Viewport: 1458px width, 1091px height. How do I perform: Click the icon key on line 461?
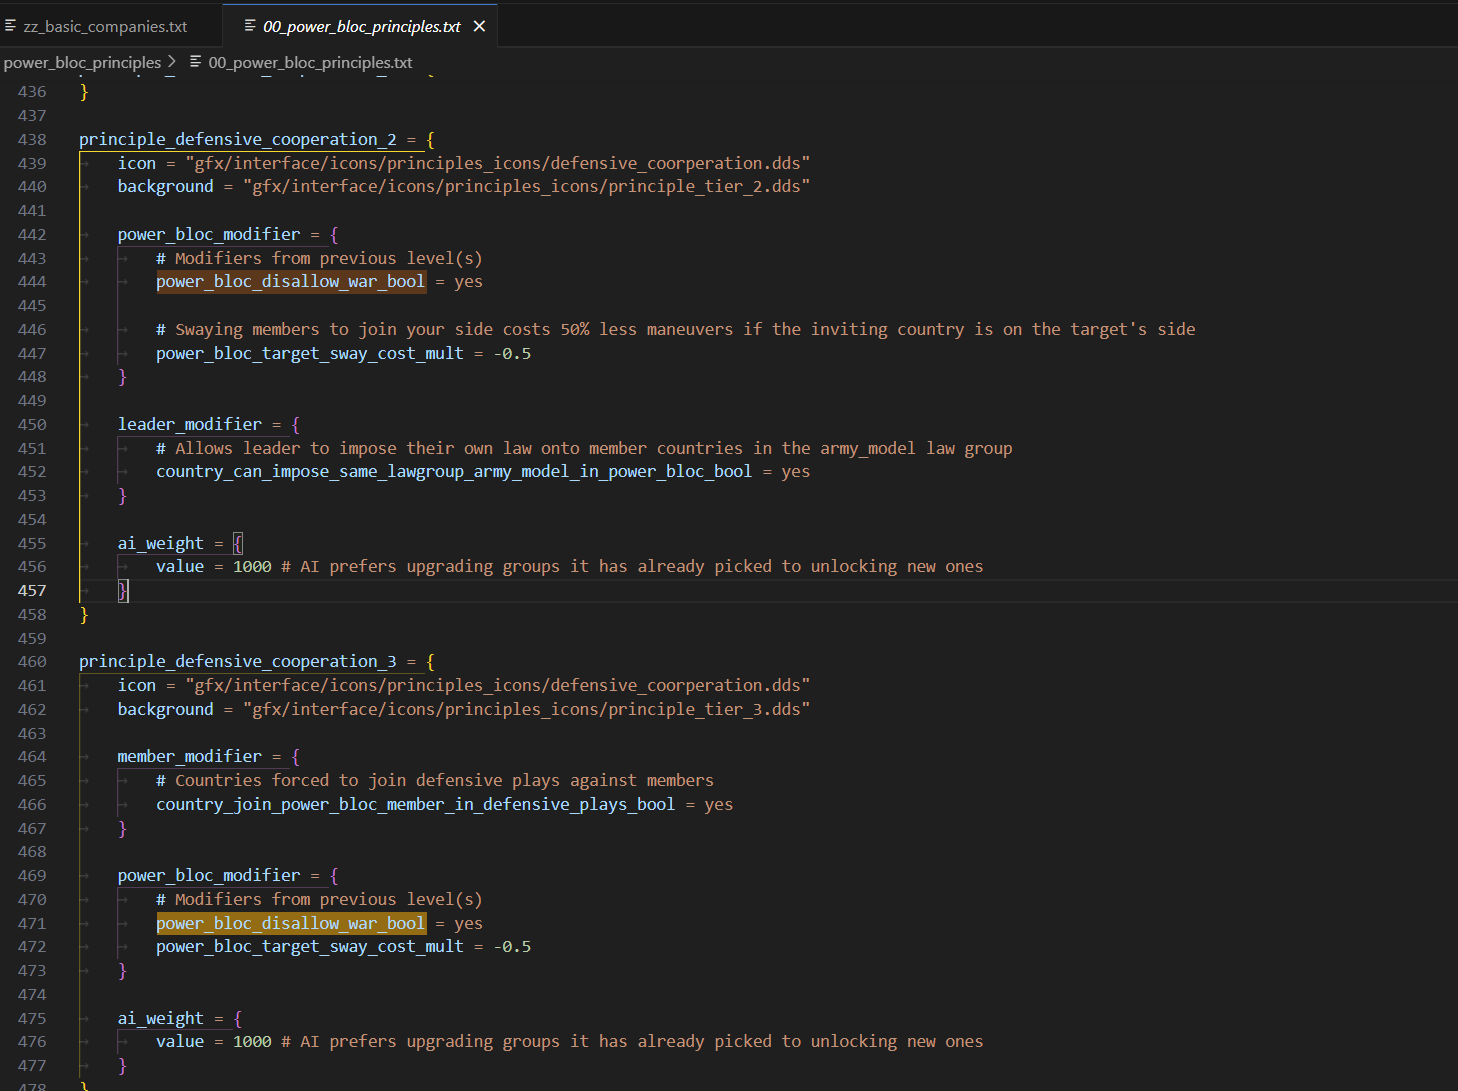click(137, 685)
